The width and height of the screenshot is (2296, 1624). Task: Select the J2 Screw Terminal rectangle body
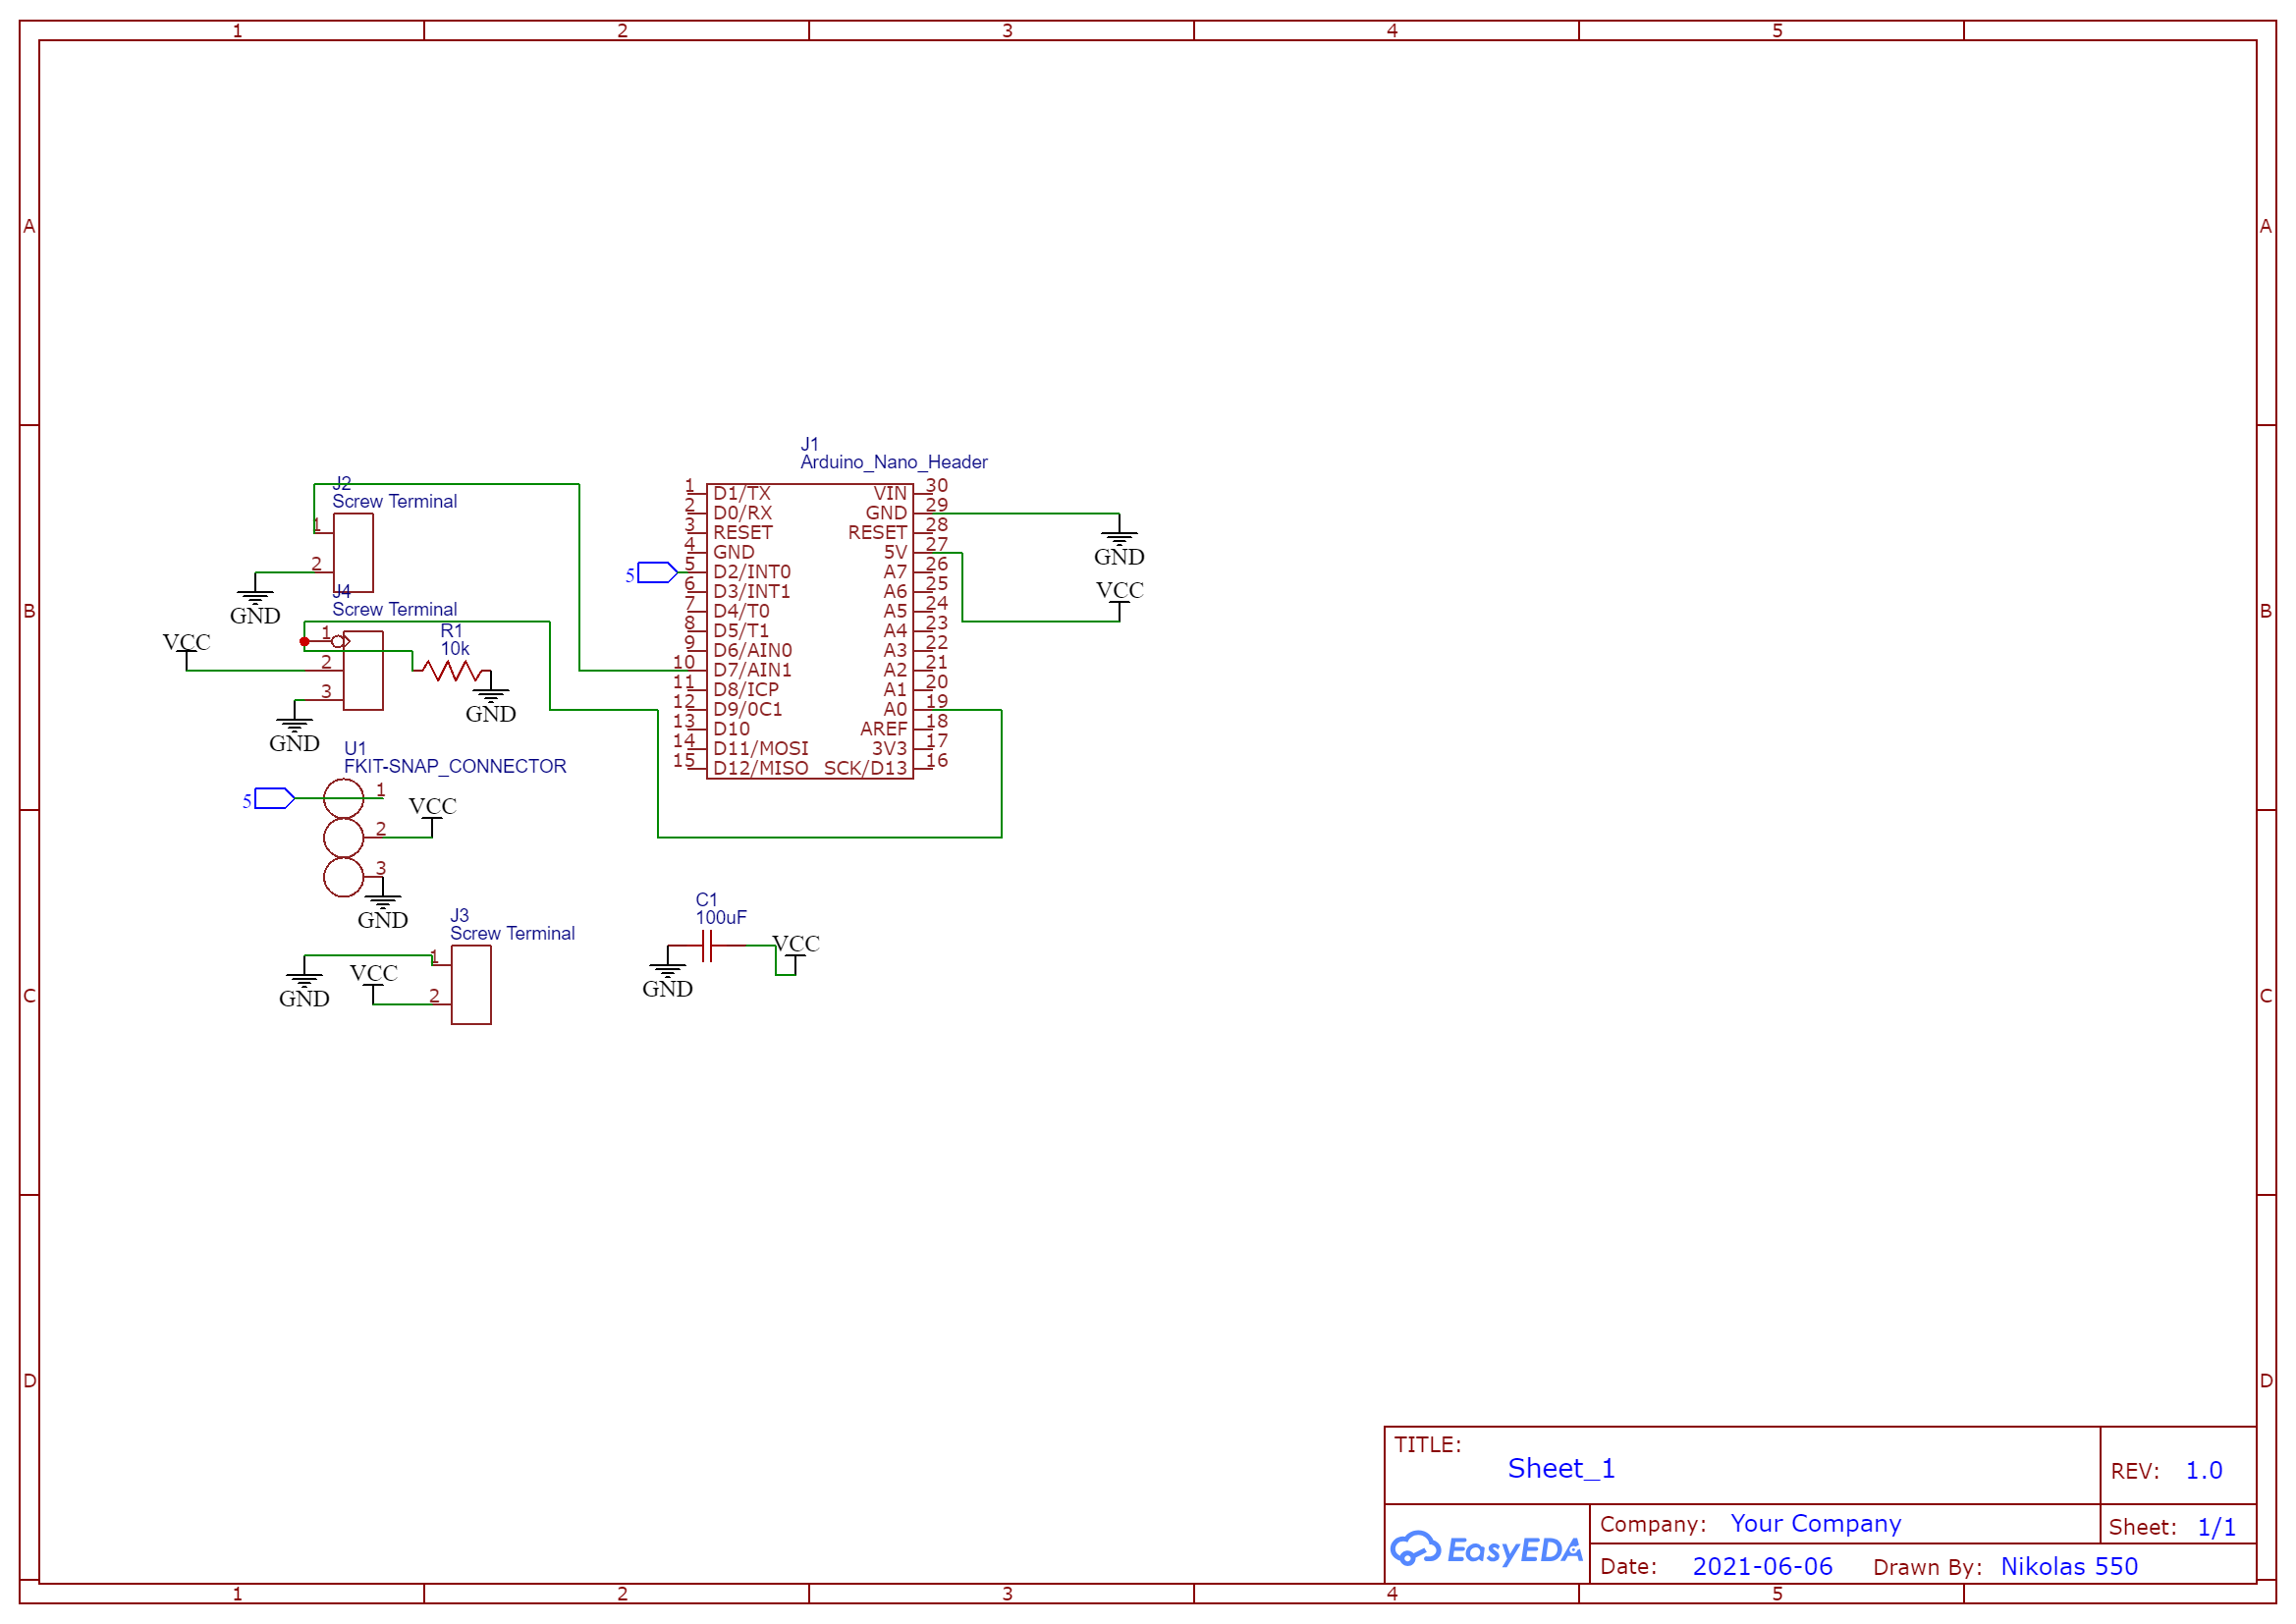click(x=353, y=553)
